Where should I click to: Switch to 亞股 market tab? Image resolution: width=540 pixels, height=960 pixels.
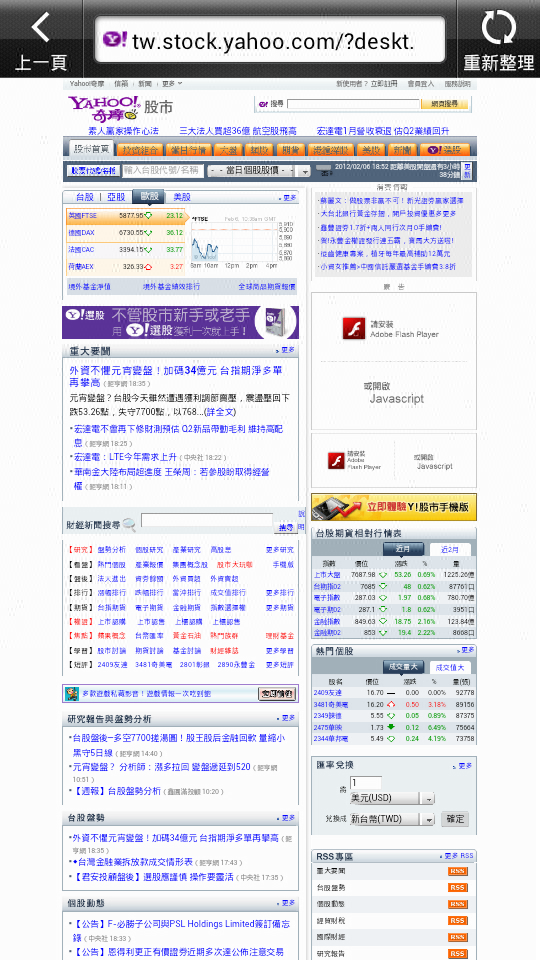[x=116, y=197]
